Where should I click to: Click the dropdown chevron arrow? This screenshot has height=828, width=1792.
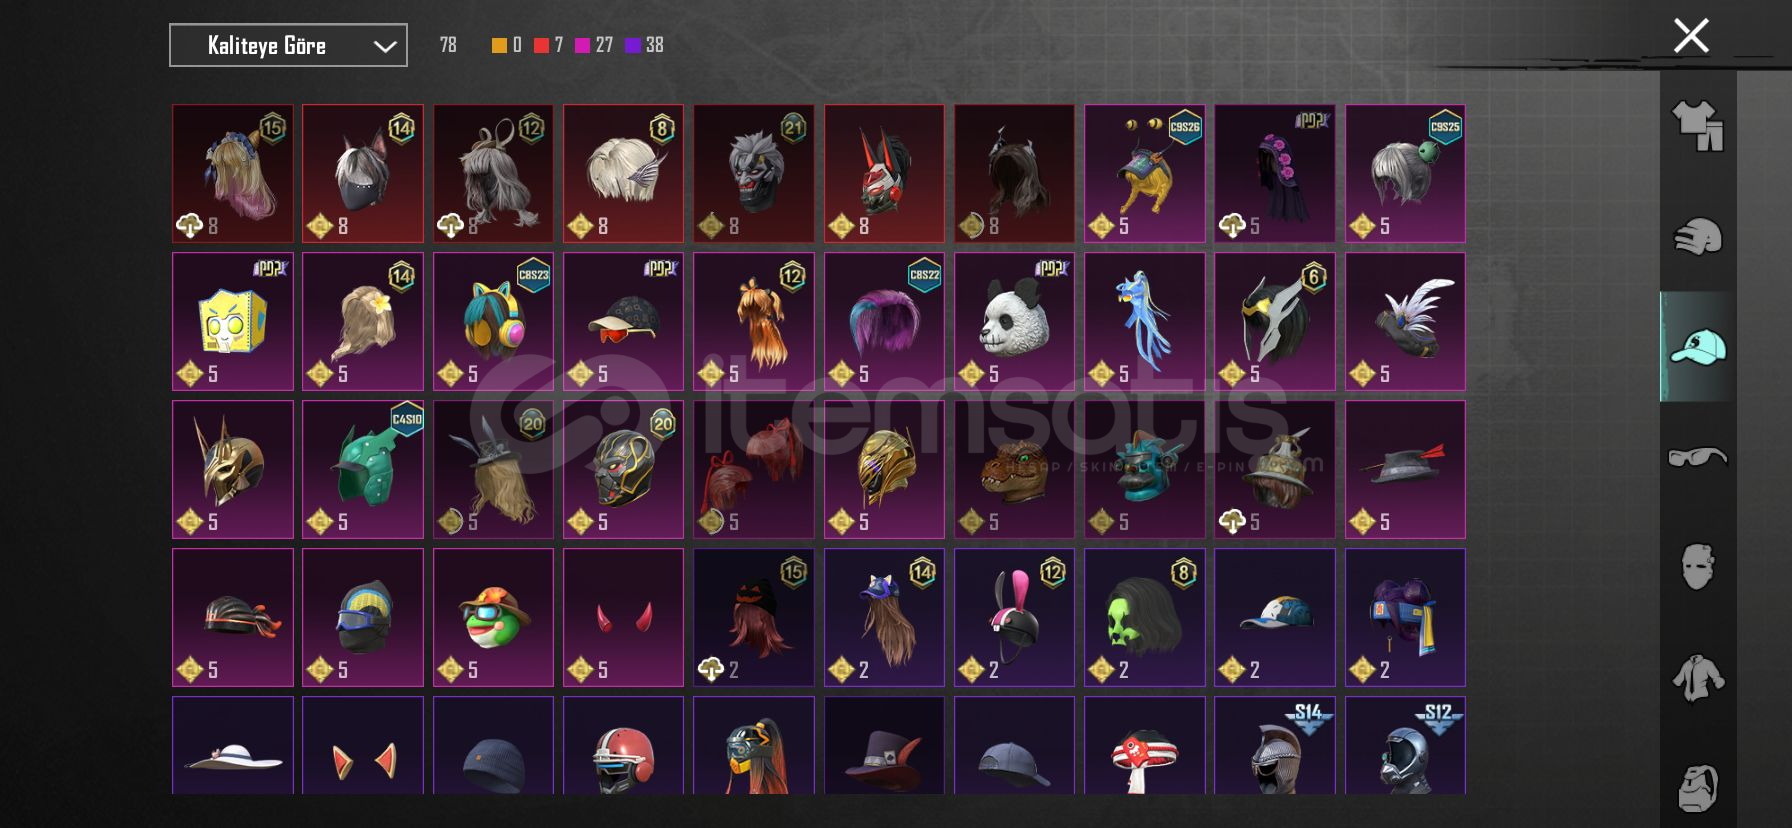click(x=385, y=46)
